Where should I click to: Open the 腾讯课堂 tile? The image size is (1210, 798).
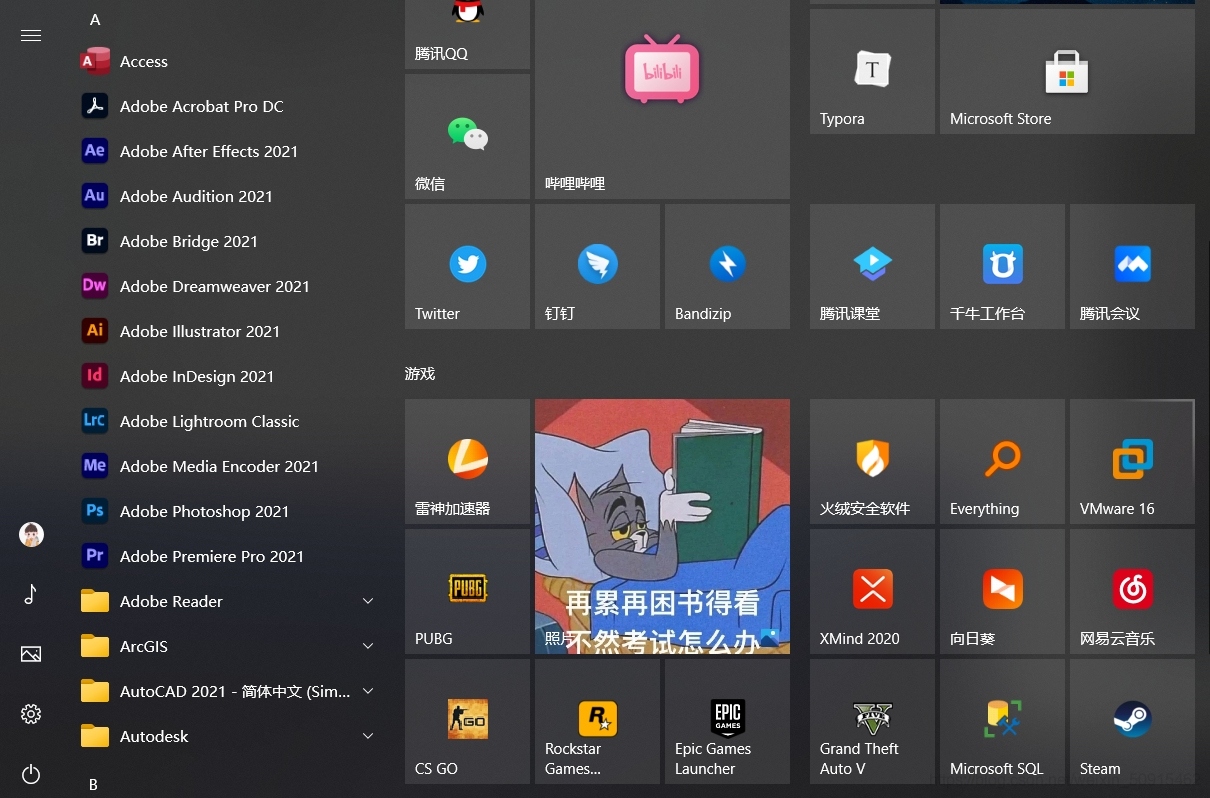(x=872, y=266)
